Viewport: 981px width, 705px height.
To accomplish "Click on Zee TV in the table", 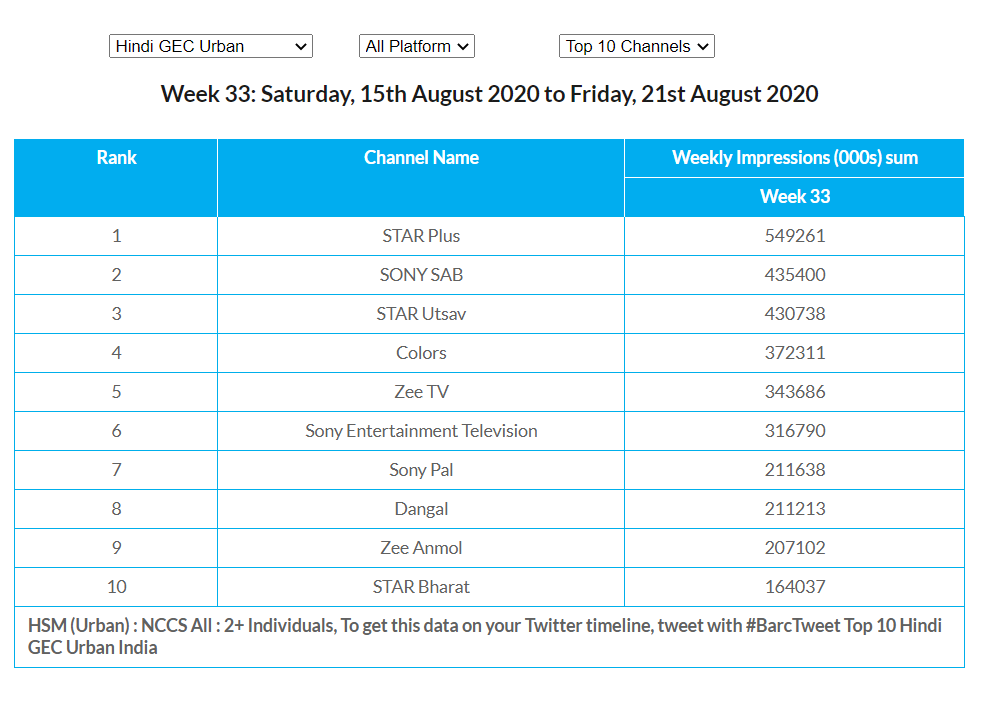I will 421,392.
